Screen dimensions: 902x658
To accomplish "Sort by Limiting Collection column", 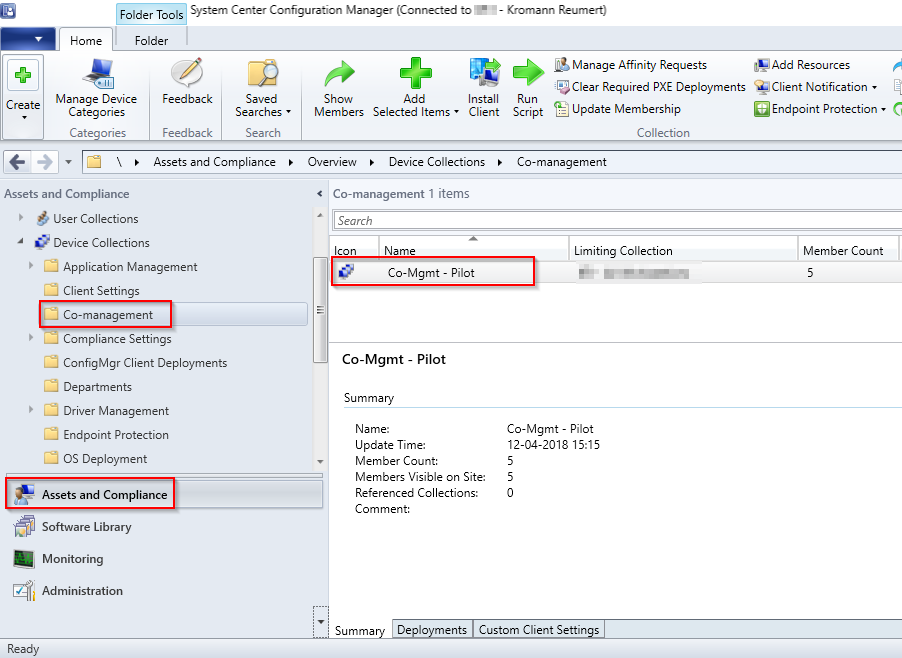I will (x=683, y=250).
